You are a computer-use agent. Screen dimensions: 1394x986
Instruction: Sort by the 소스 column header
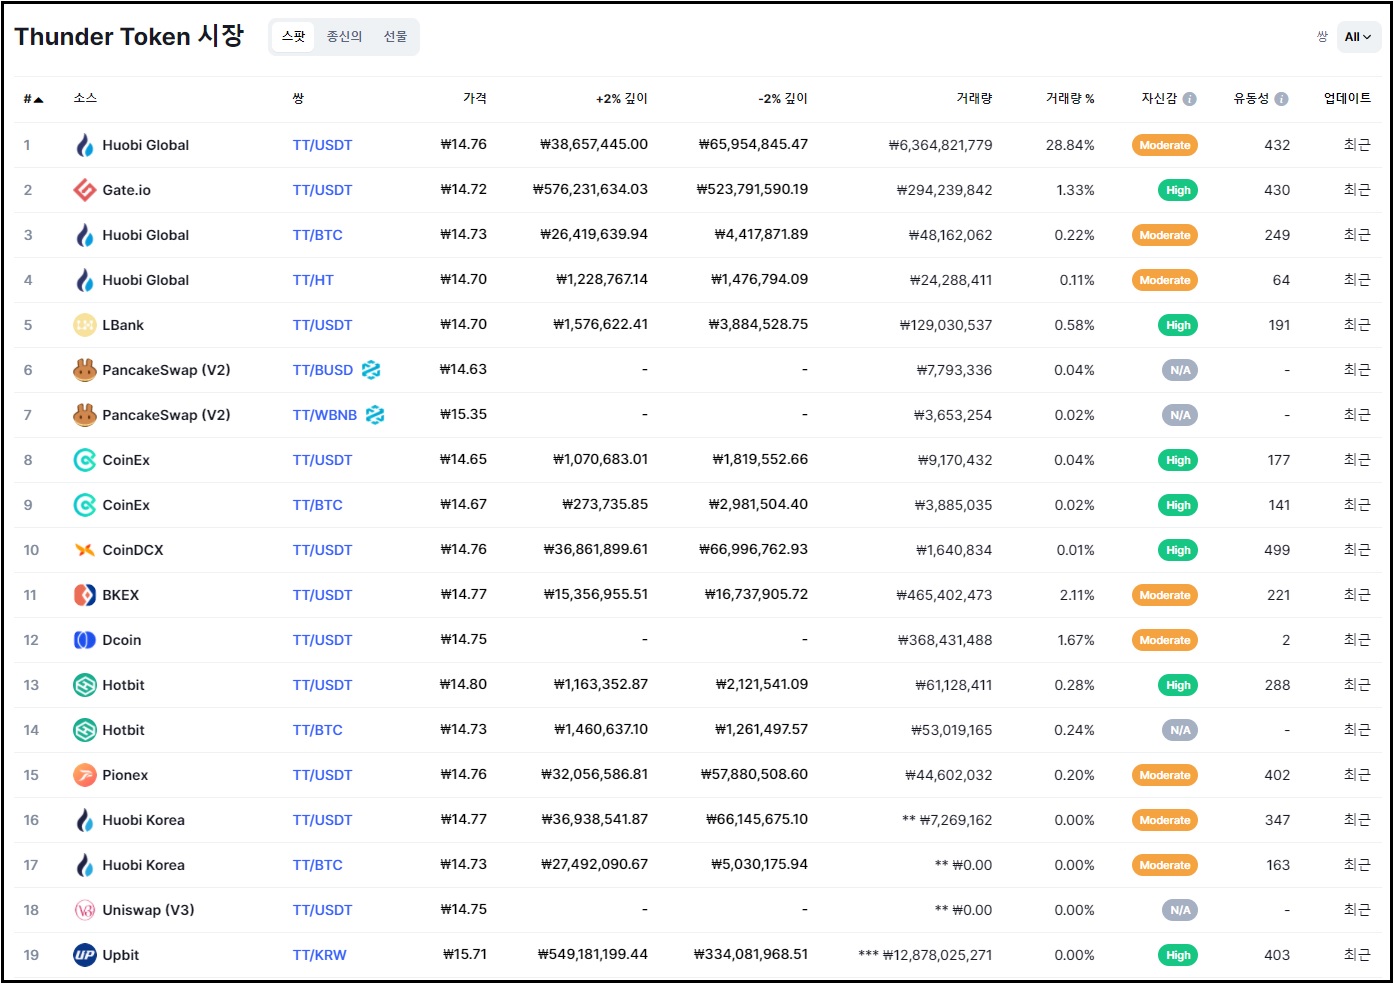(x=85, y=97)
